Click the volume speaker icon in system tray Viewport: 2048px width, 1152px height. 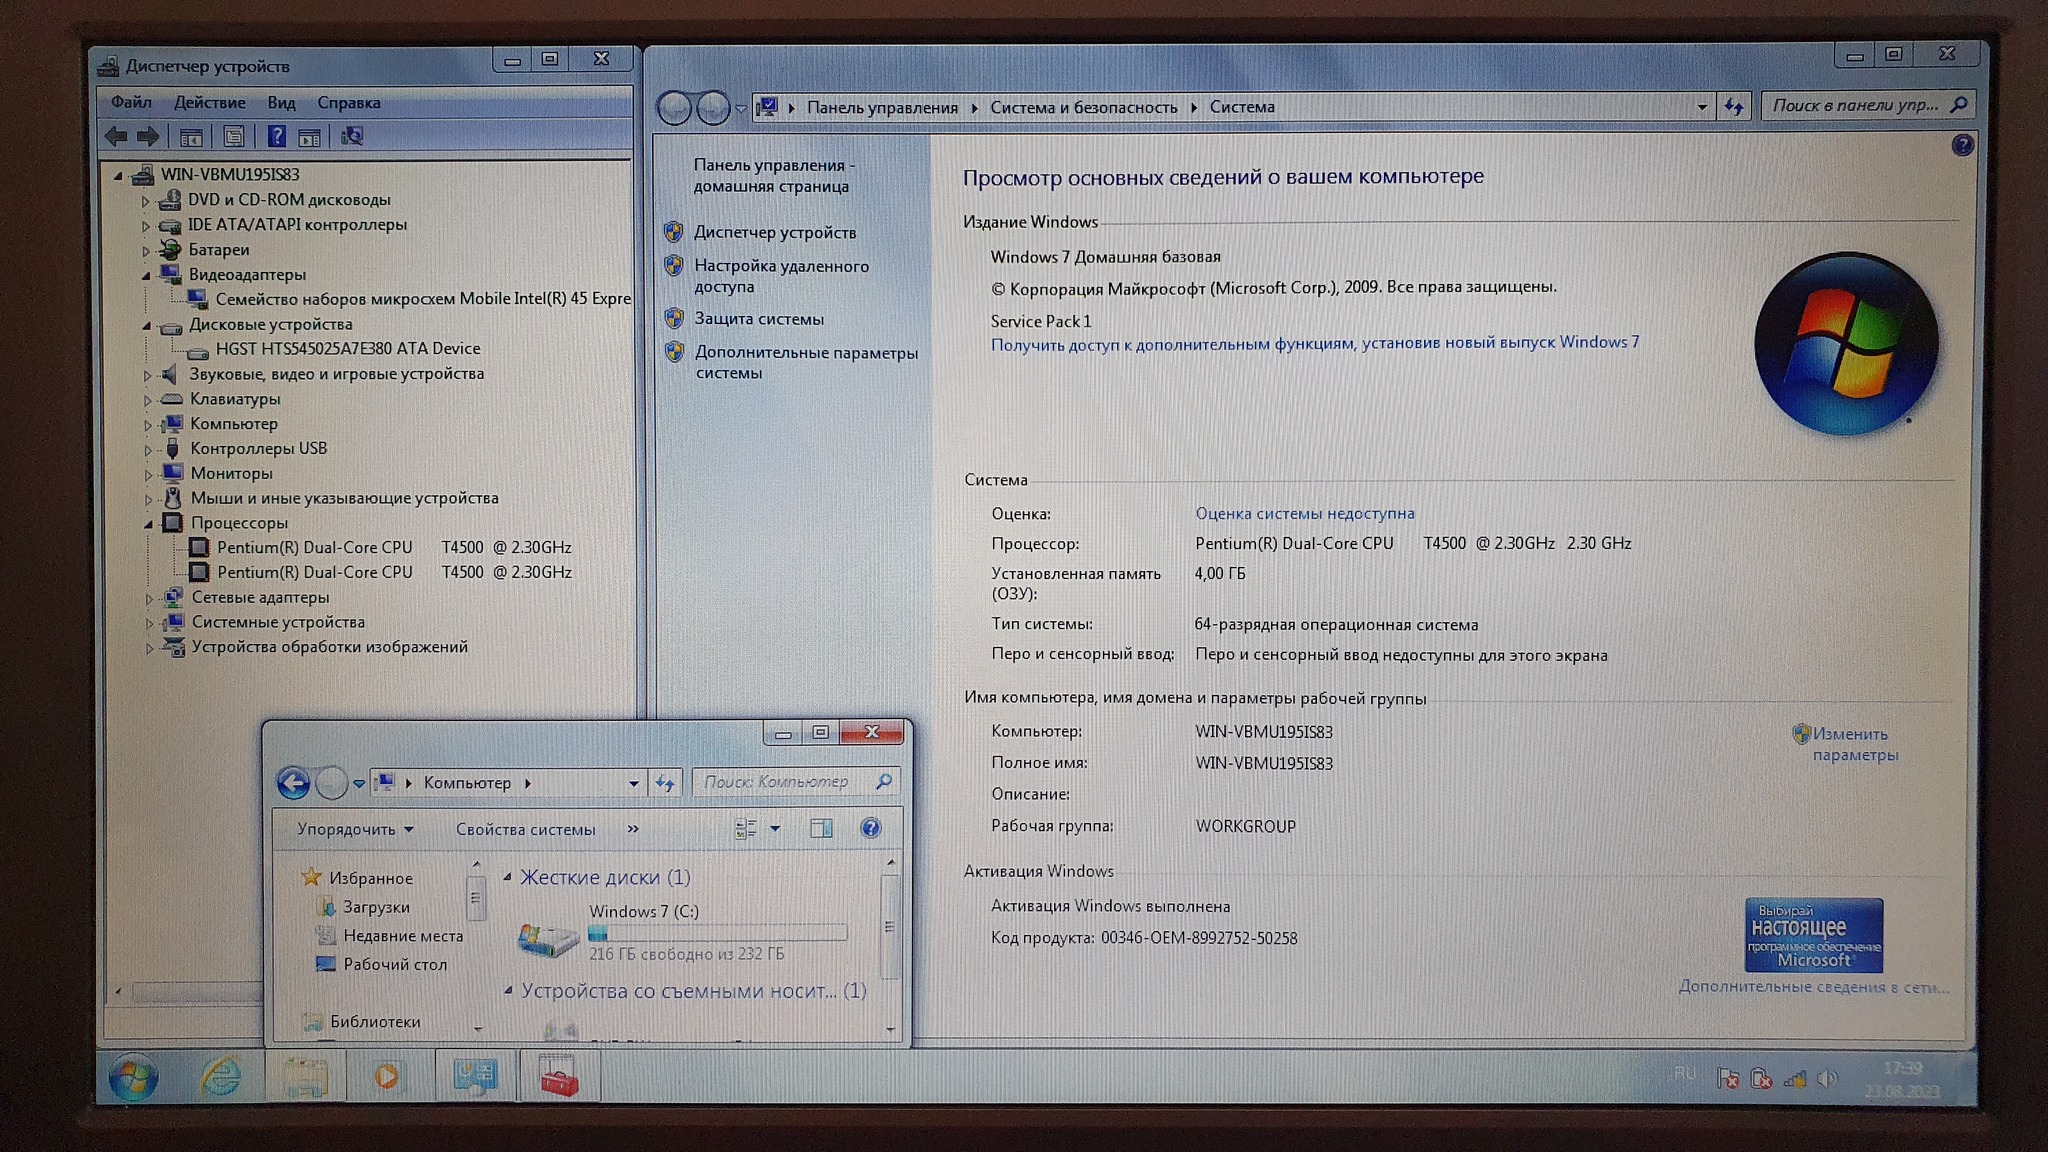click(1828, 1078)
